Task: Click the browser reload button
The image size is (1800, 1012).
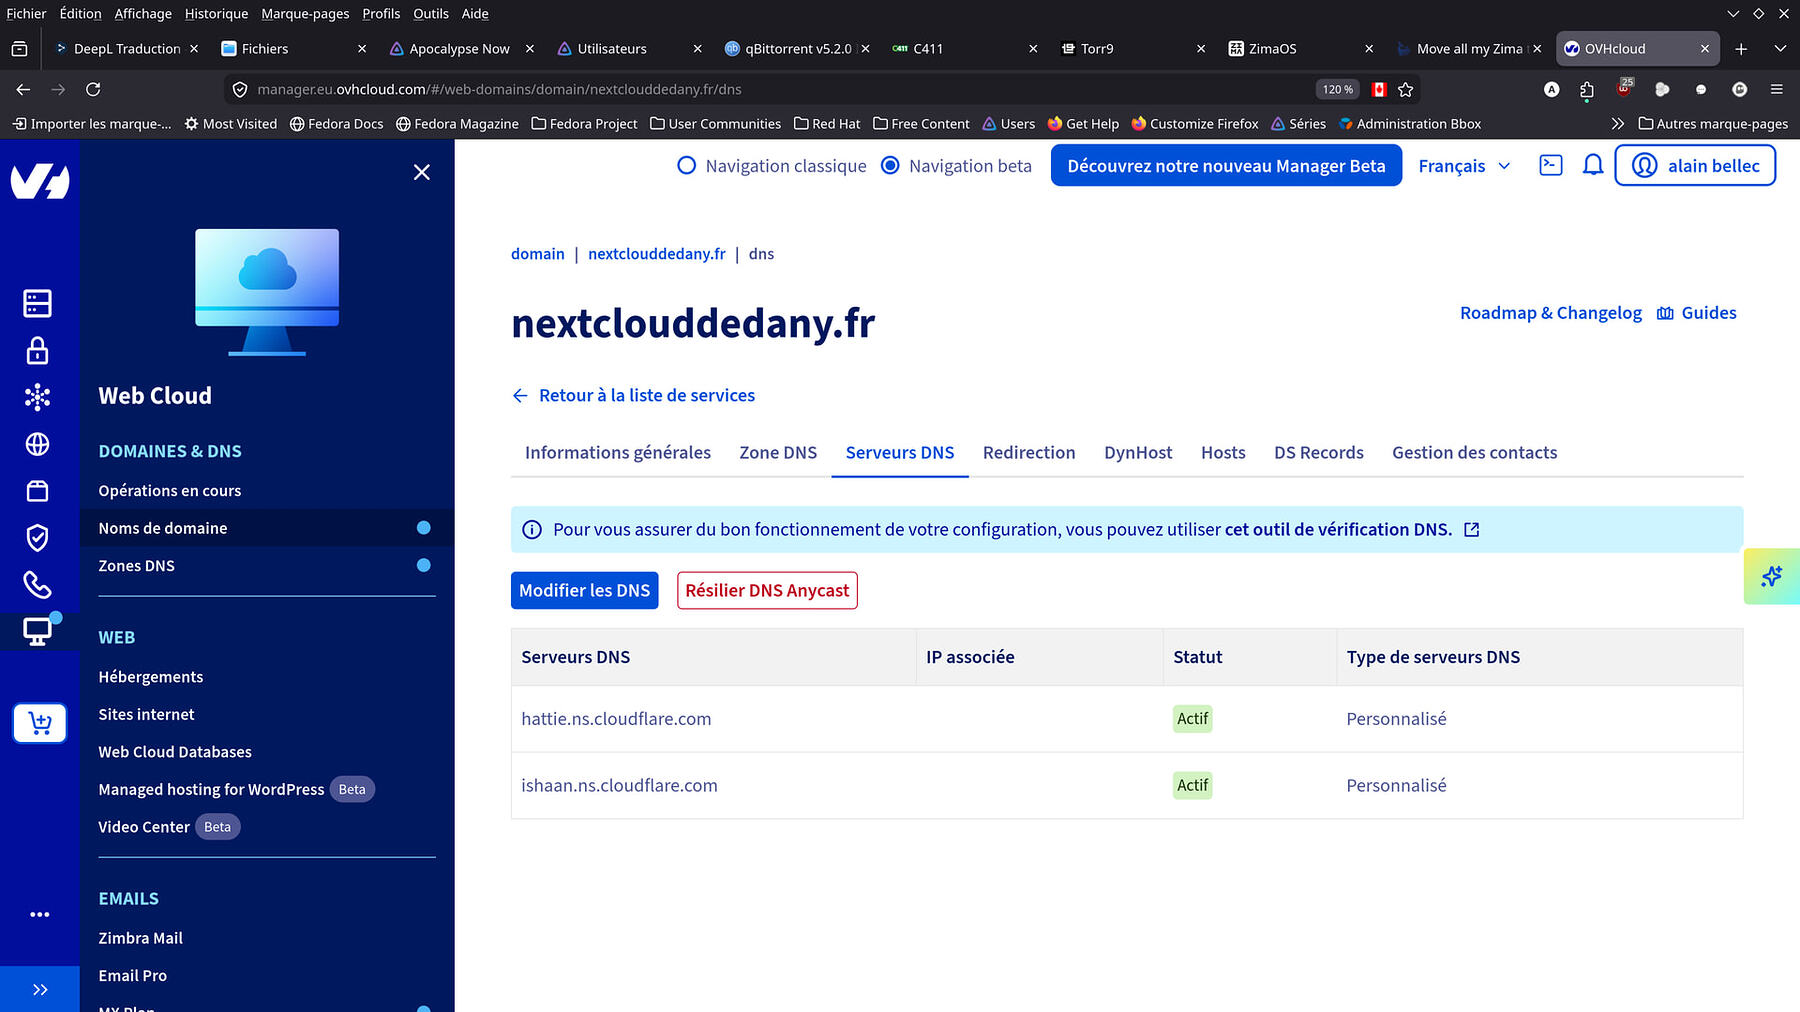Action: click(93, 89)
